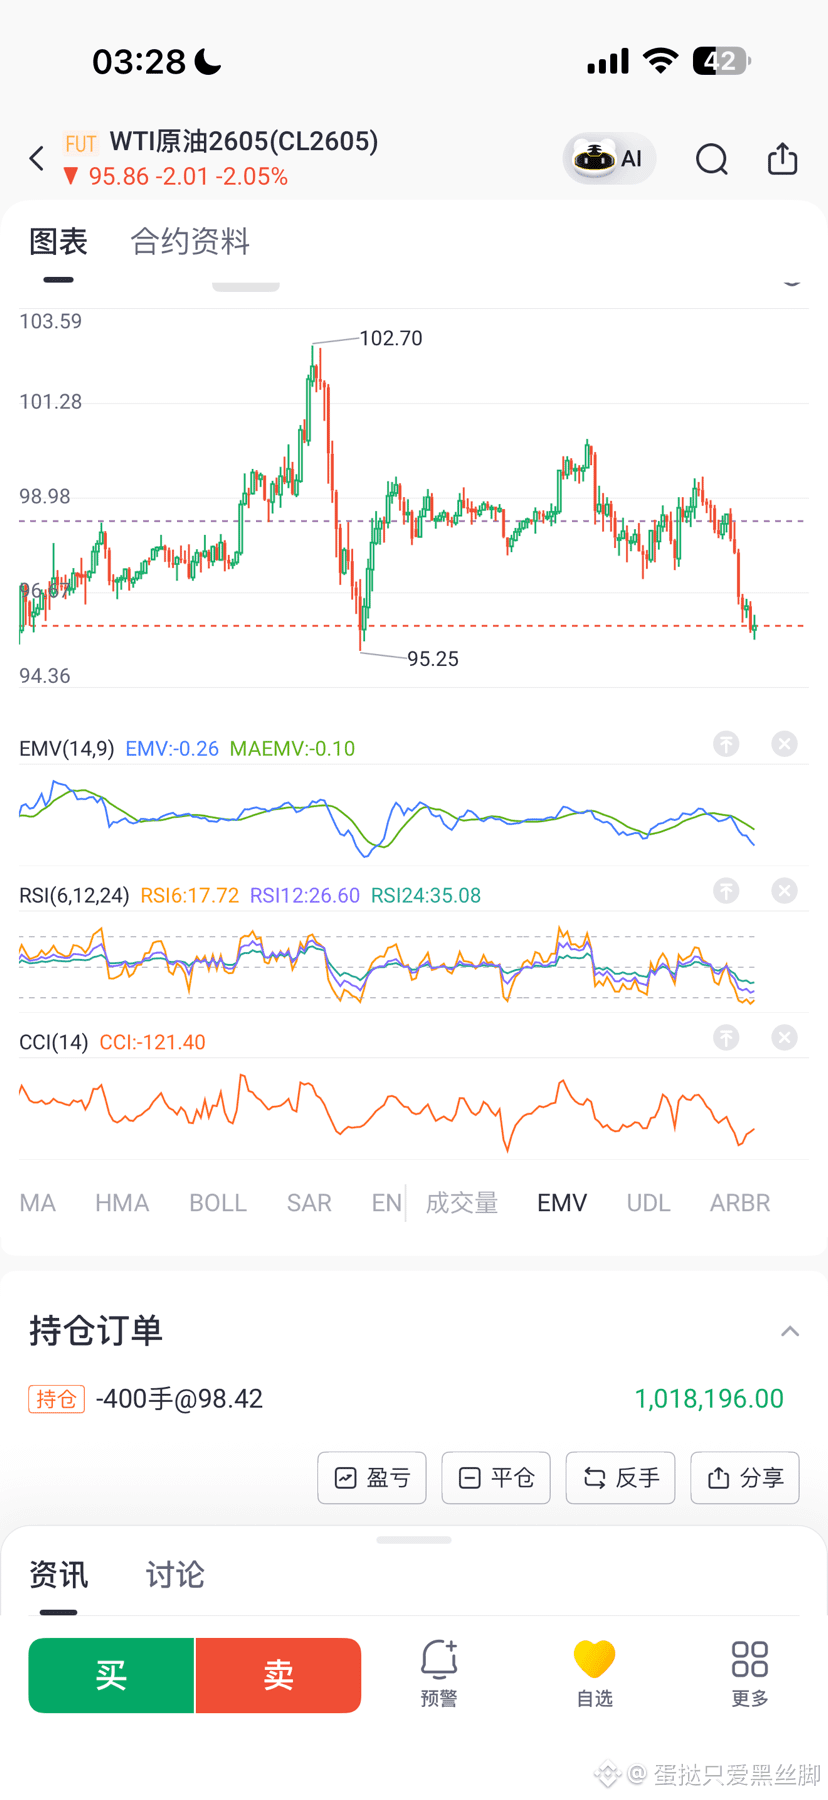Switch to the 讨论 tab
This screenshot has width=828, height=1800.
click(175, 1575)
